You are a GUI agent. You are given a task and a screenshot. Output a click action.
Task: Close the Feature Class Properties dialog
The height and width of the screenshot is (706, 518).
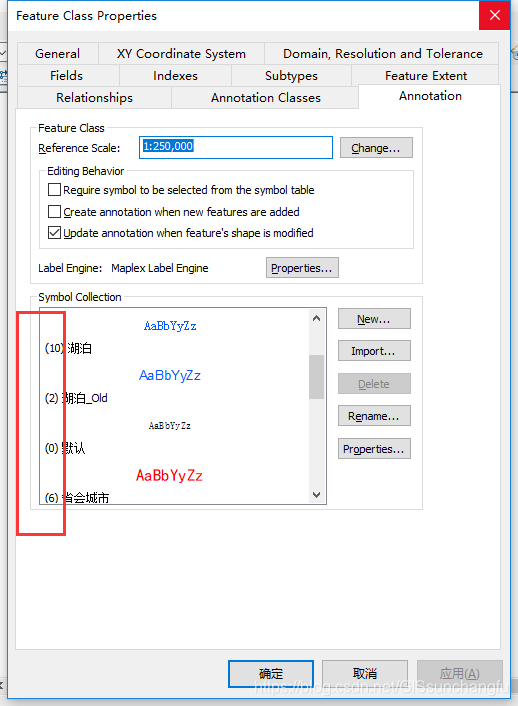click(x=495, y=15)
